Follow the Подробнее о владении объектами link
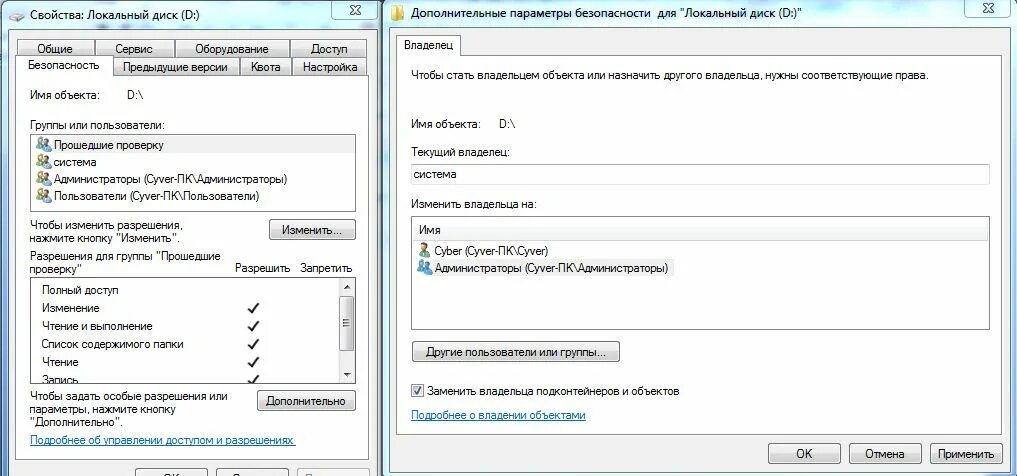1017x476 pixels. 498,415
